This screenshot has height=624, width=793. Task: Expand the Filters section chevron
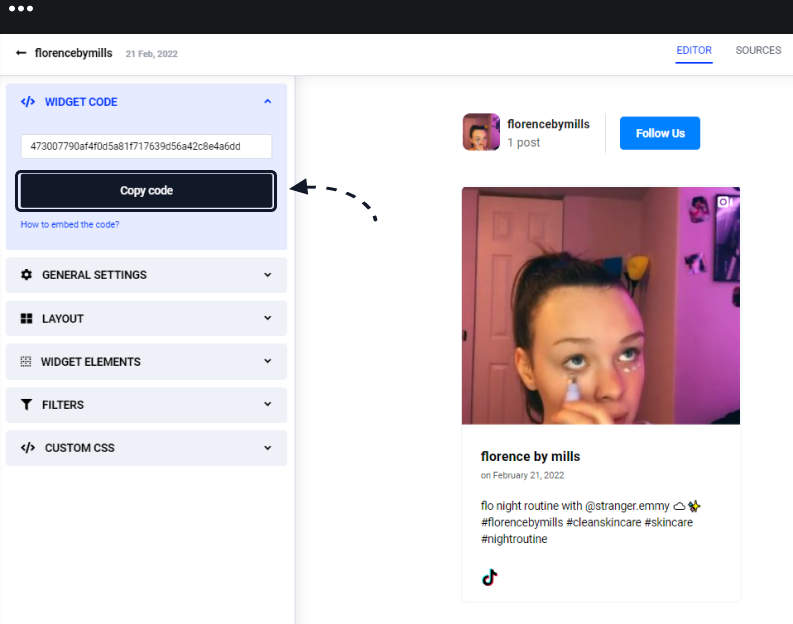(268, 404)
